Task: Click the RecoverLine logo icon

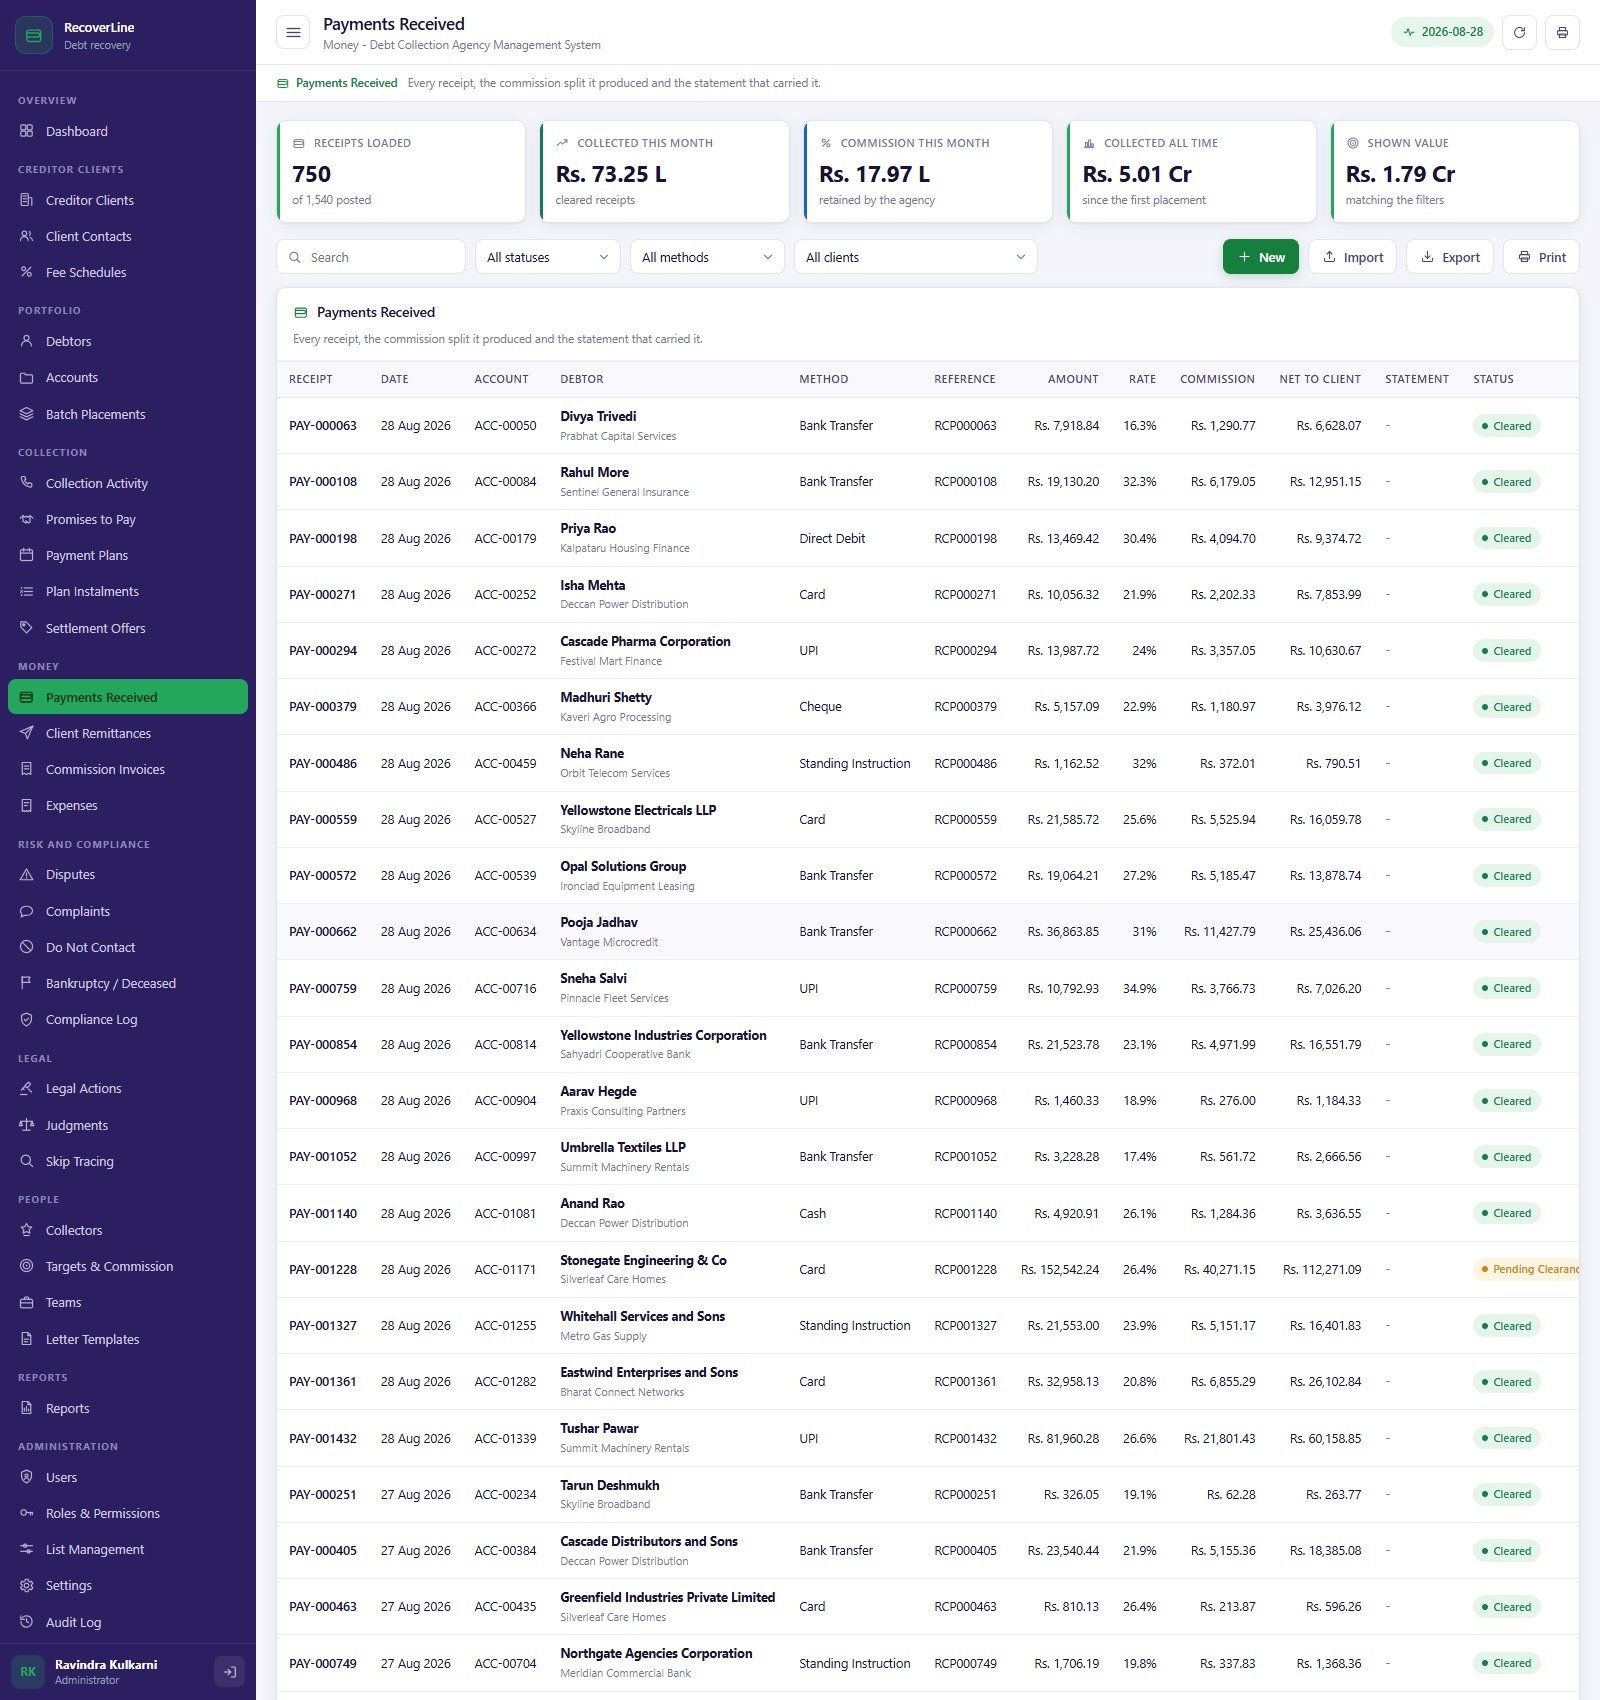Action: (x=34, y=35)
